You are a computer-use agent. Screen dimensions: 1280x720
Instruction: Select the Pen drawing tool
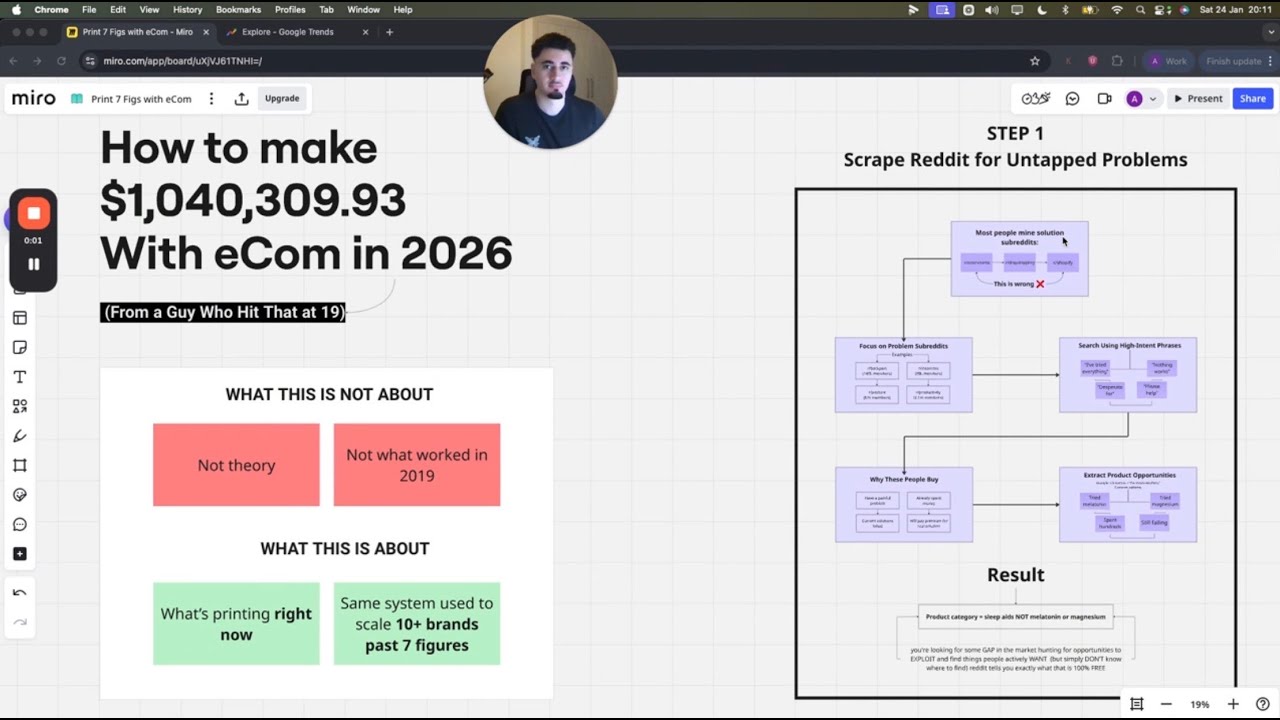coord(19,436)
